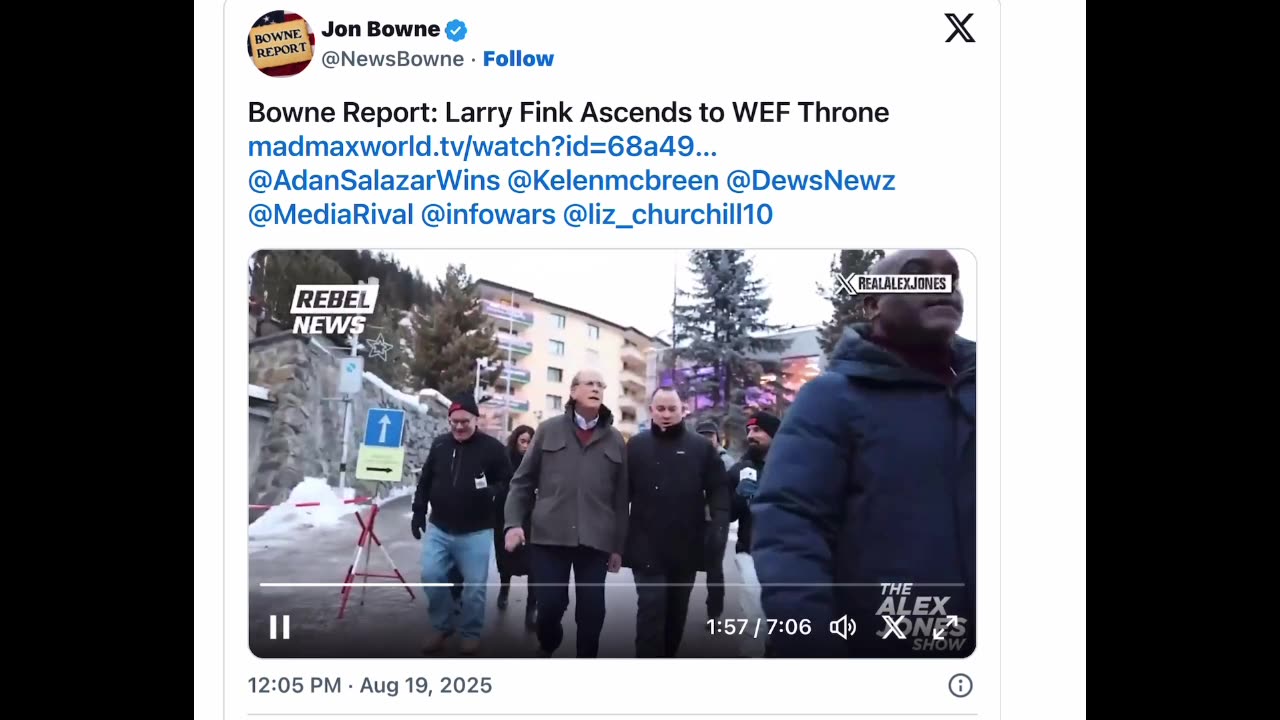Visit the @liz_churchill10 mention
Image resolution: width=1280 pixels, height=720 pixels.
tap(668, 215)
